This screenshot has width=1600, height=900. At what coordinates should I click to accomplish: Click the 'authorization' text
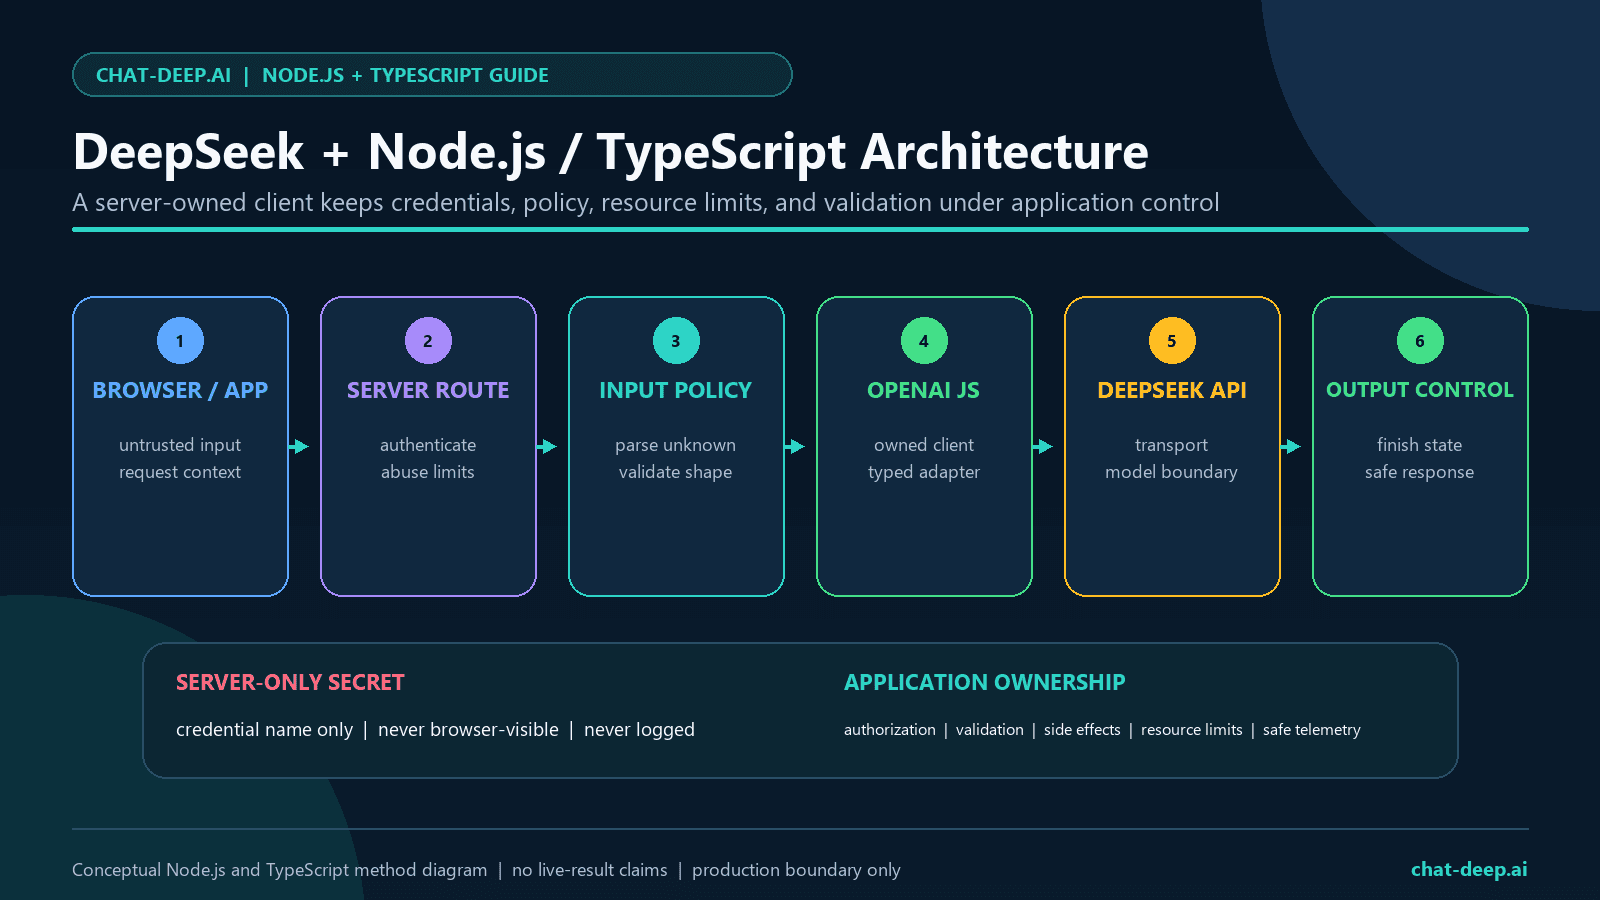point(890,730)
